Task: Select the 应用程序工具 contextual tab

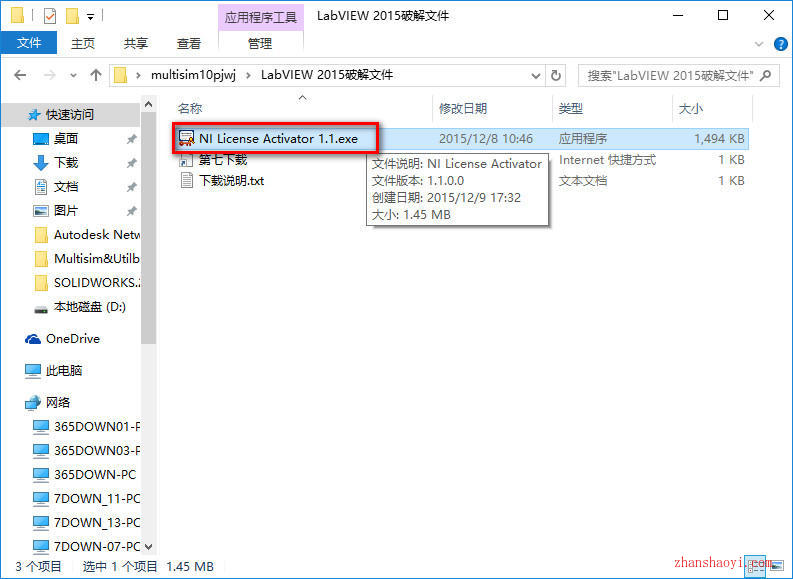Action: pos(260,18)
